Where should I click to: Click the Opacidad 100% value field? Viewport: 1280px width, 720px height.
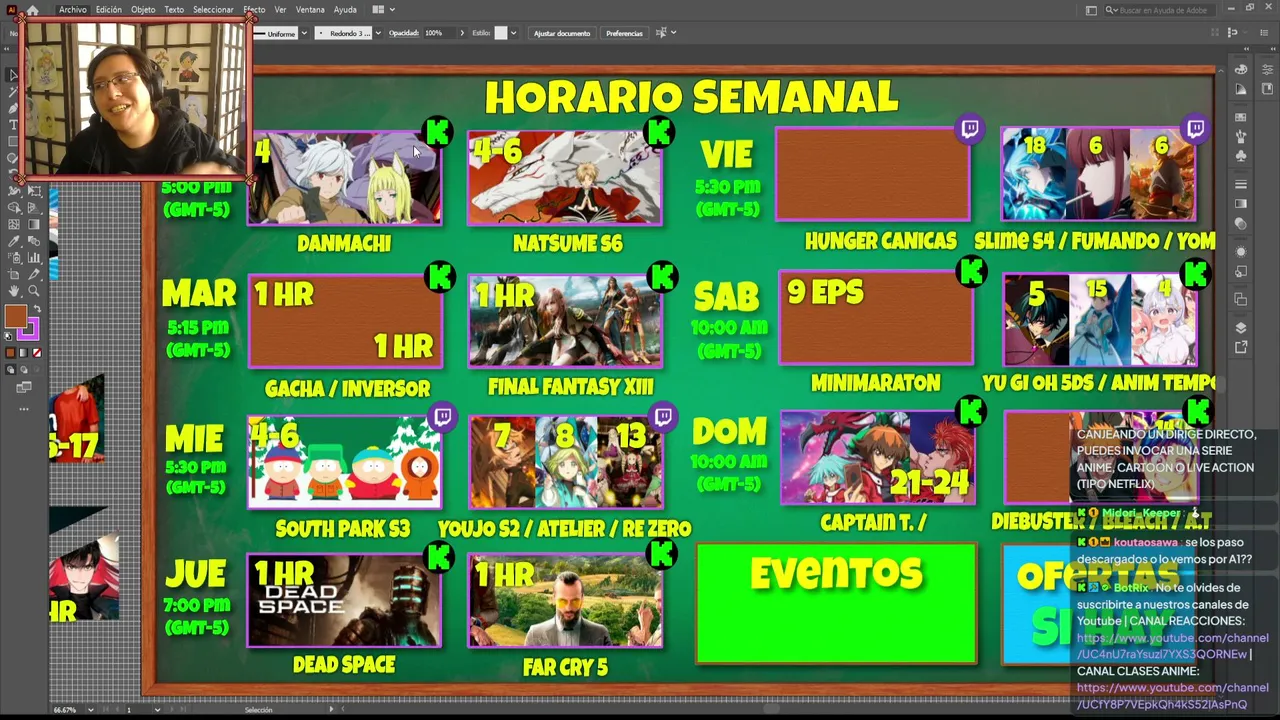439,33
